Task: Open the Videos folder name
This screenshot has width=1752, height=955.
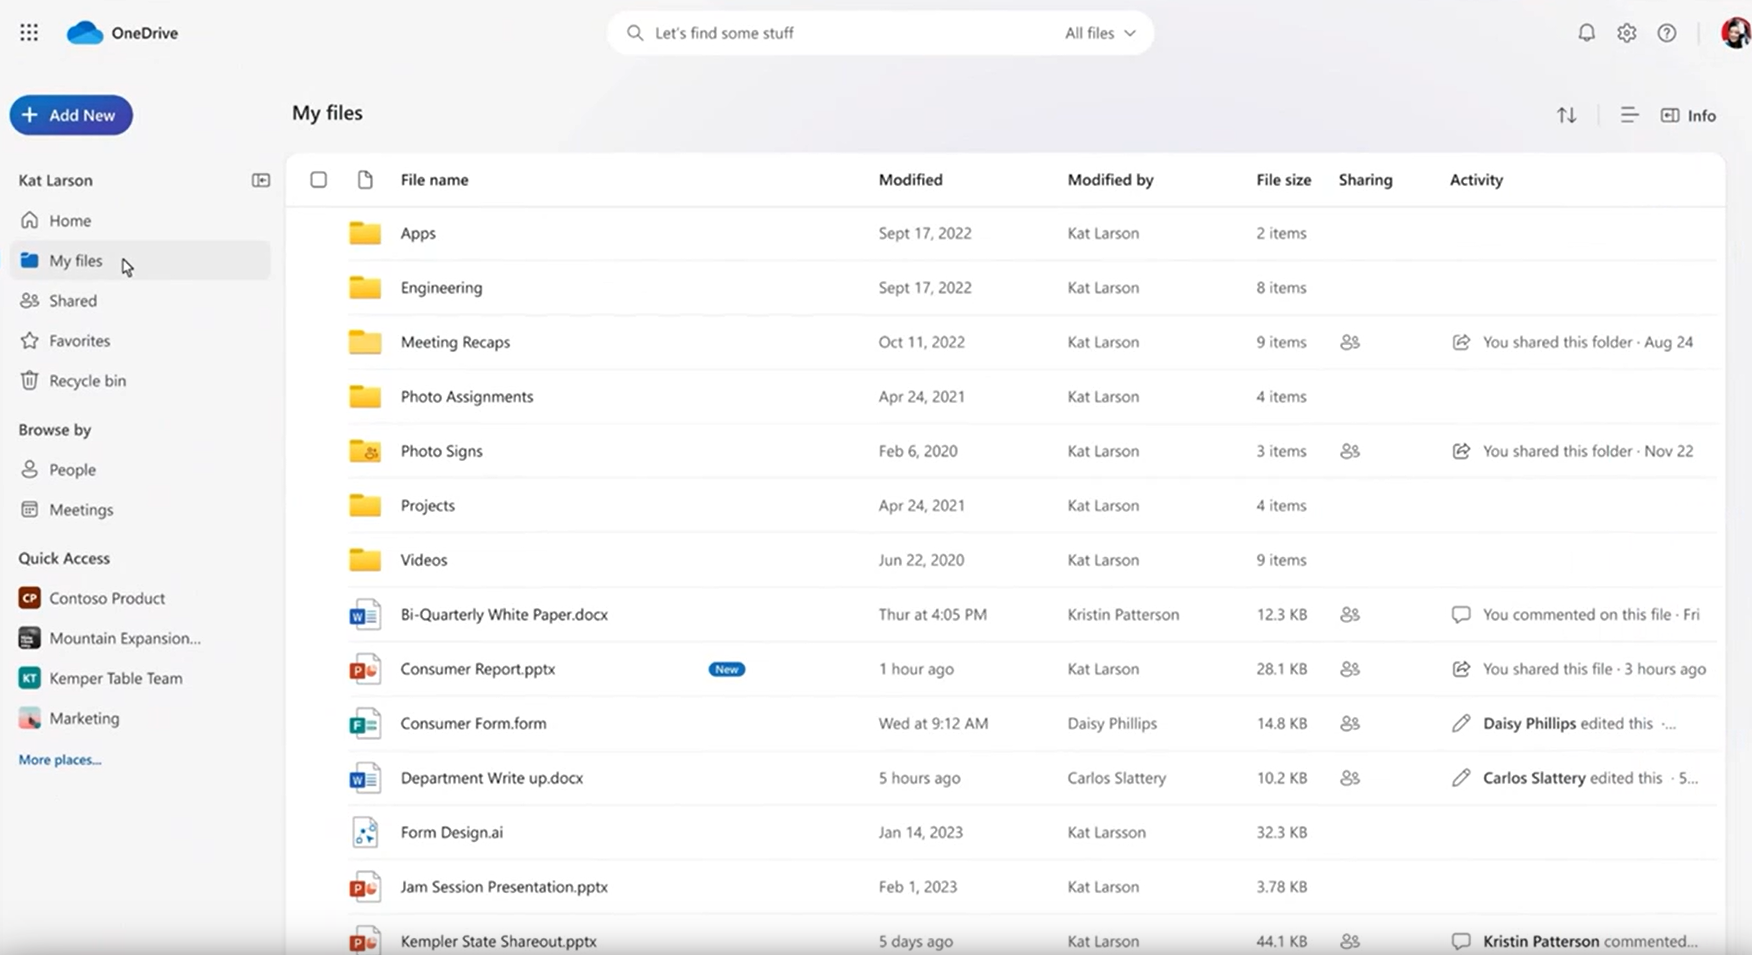Action: [424, 560]
